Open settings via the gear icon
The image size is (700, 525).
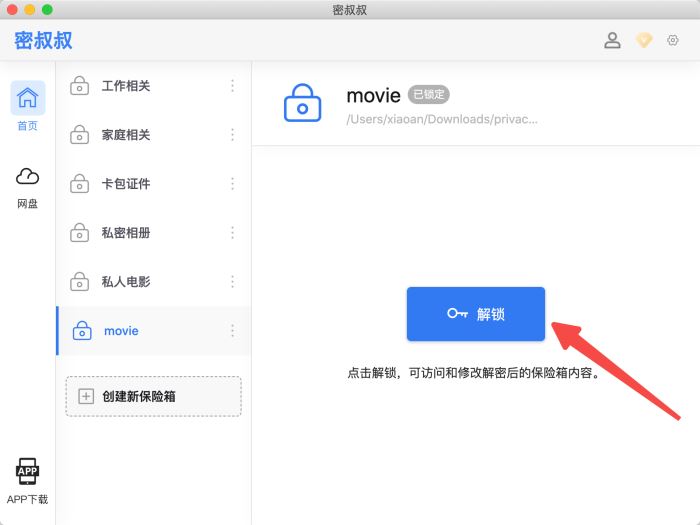tap(673, 40)
